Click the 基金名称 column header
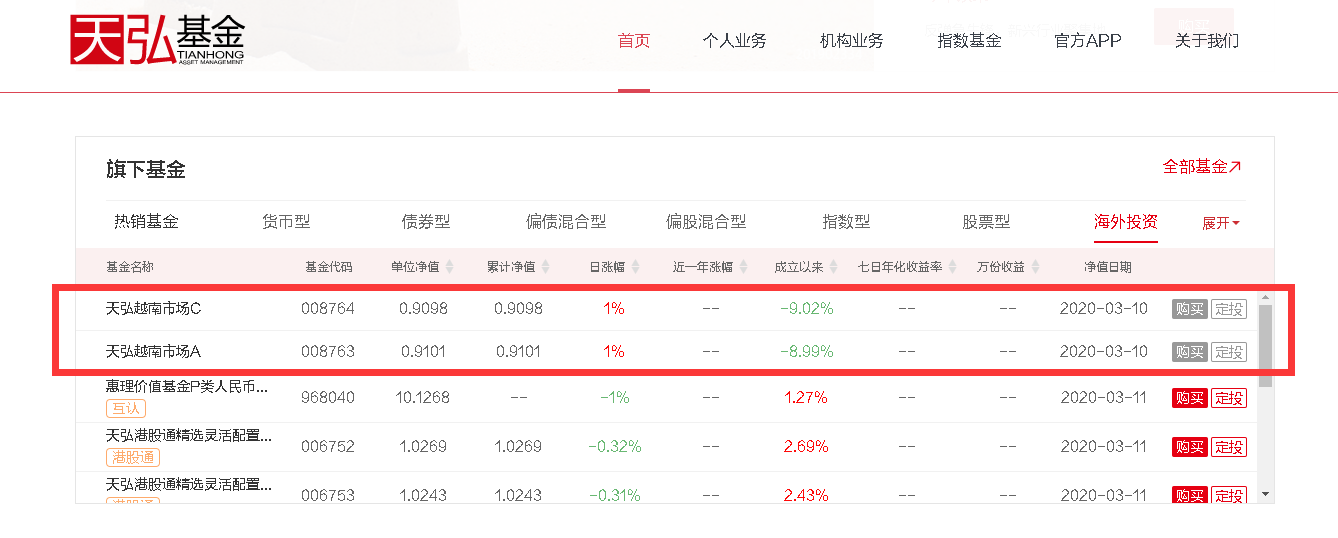This screenshot has width=1338, height=538. point(130,267)
